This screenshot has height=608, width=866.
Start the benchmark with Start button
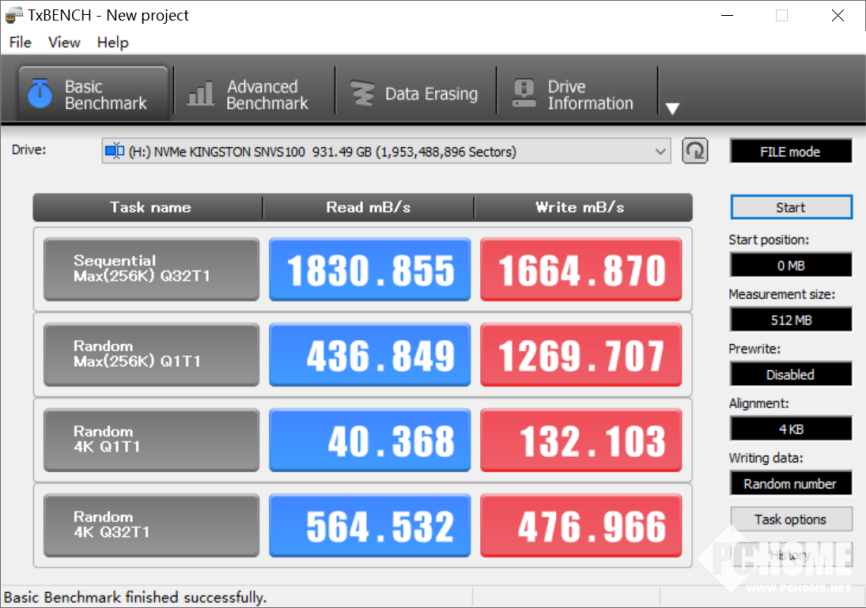[790, 207]
